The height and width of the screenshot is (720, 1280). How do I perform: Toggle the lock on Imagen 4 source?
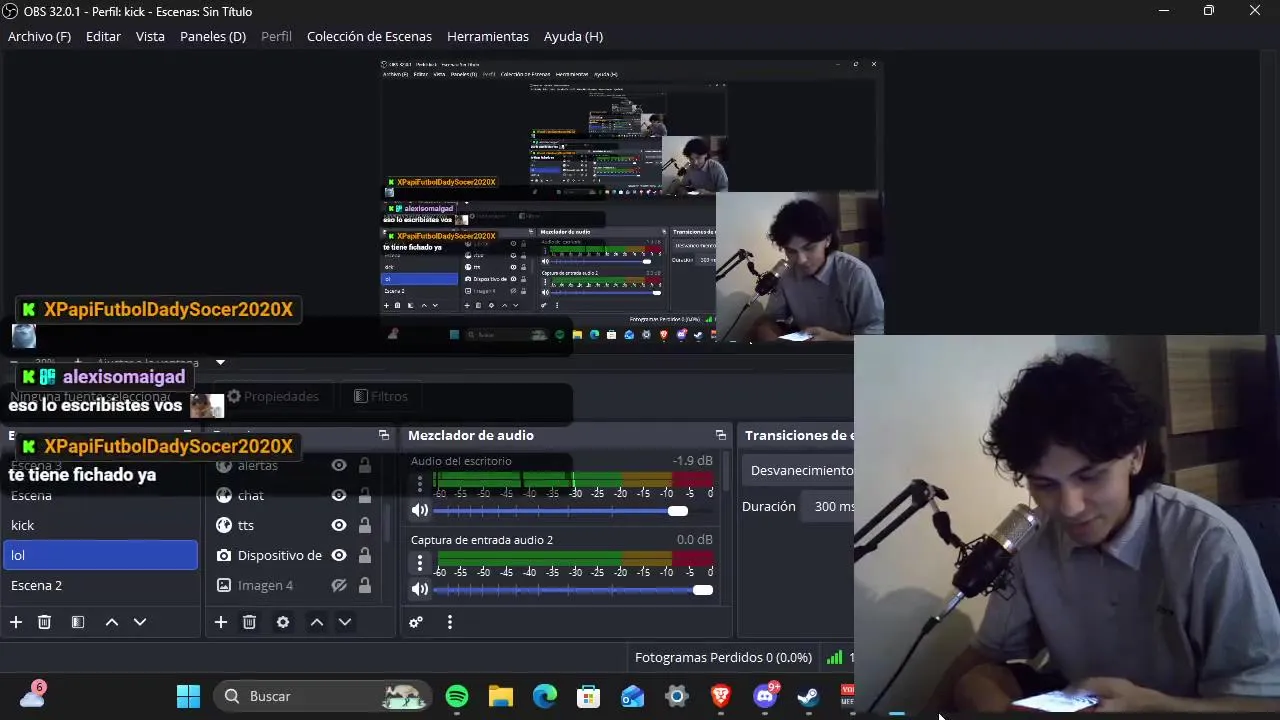(365, 585)
